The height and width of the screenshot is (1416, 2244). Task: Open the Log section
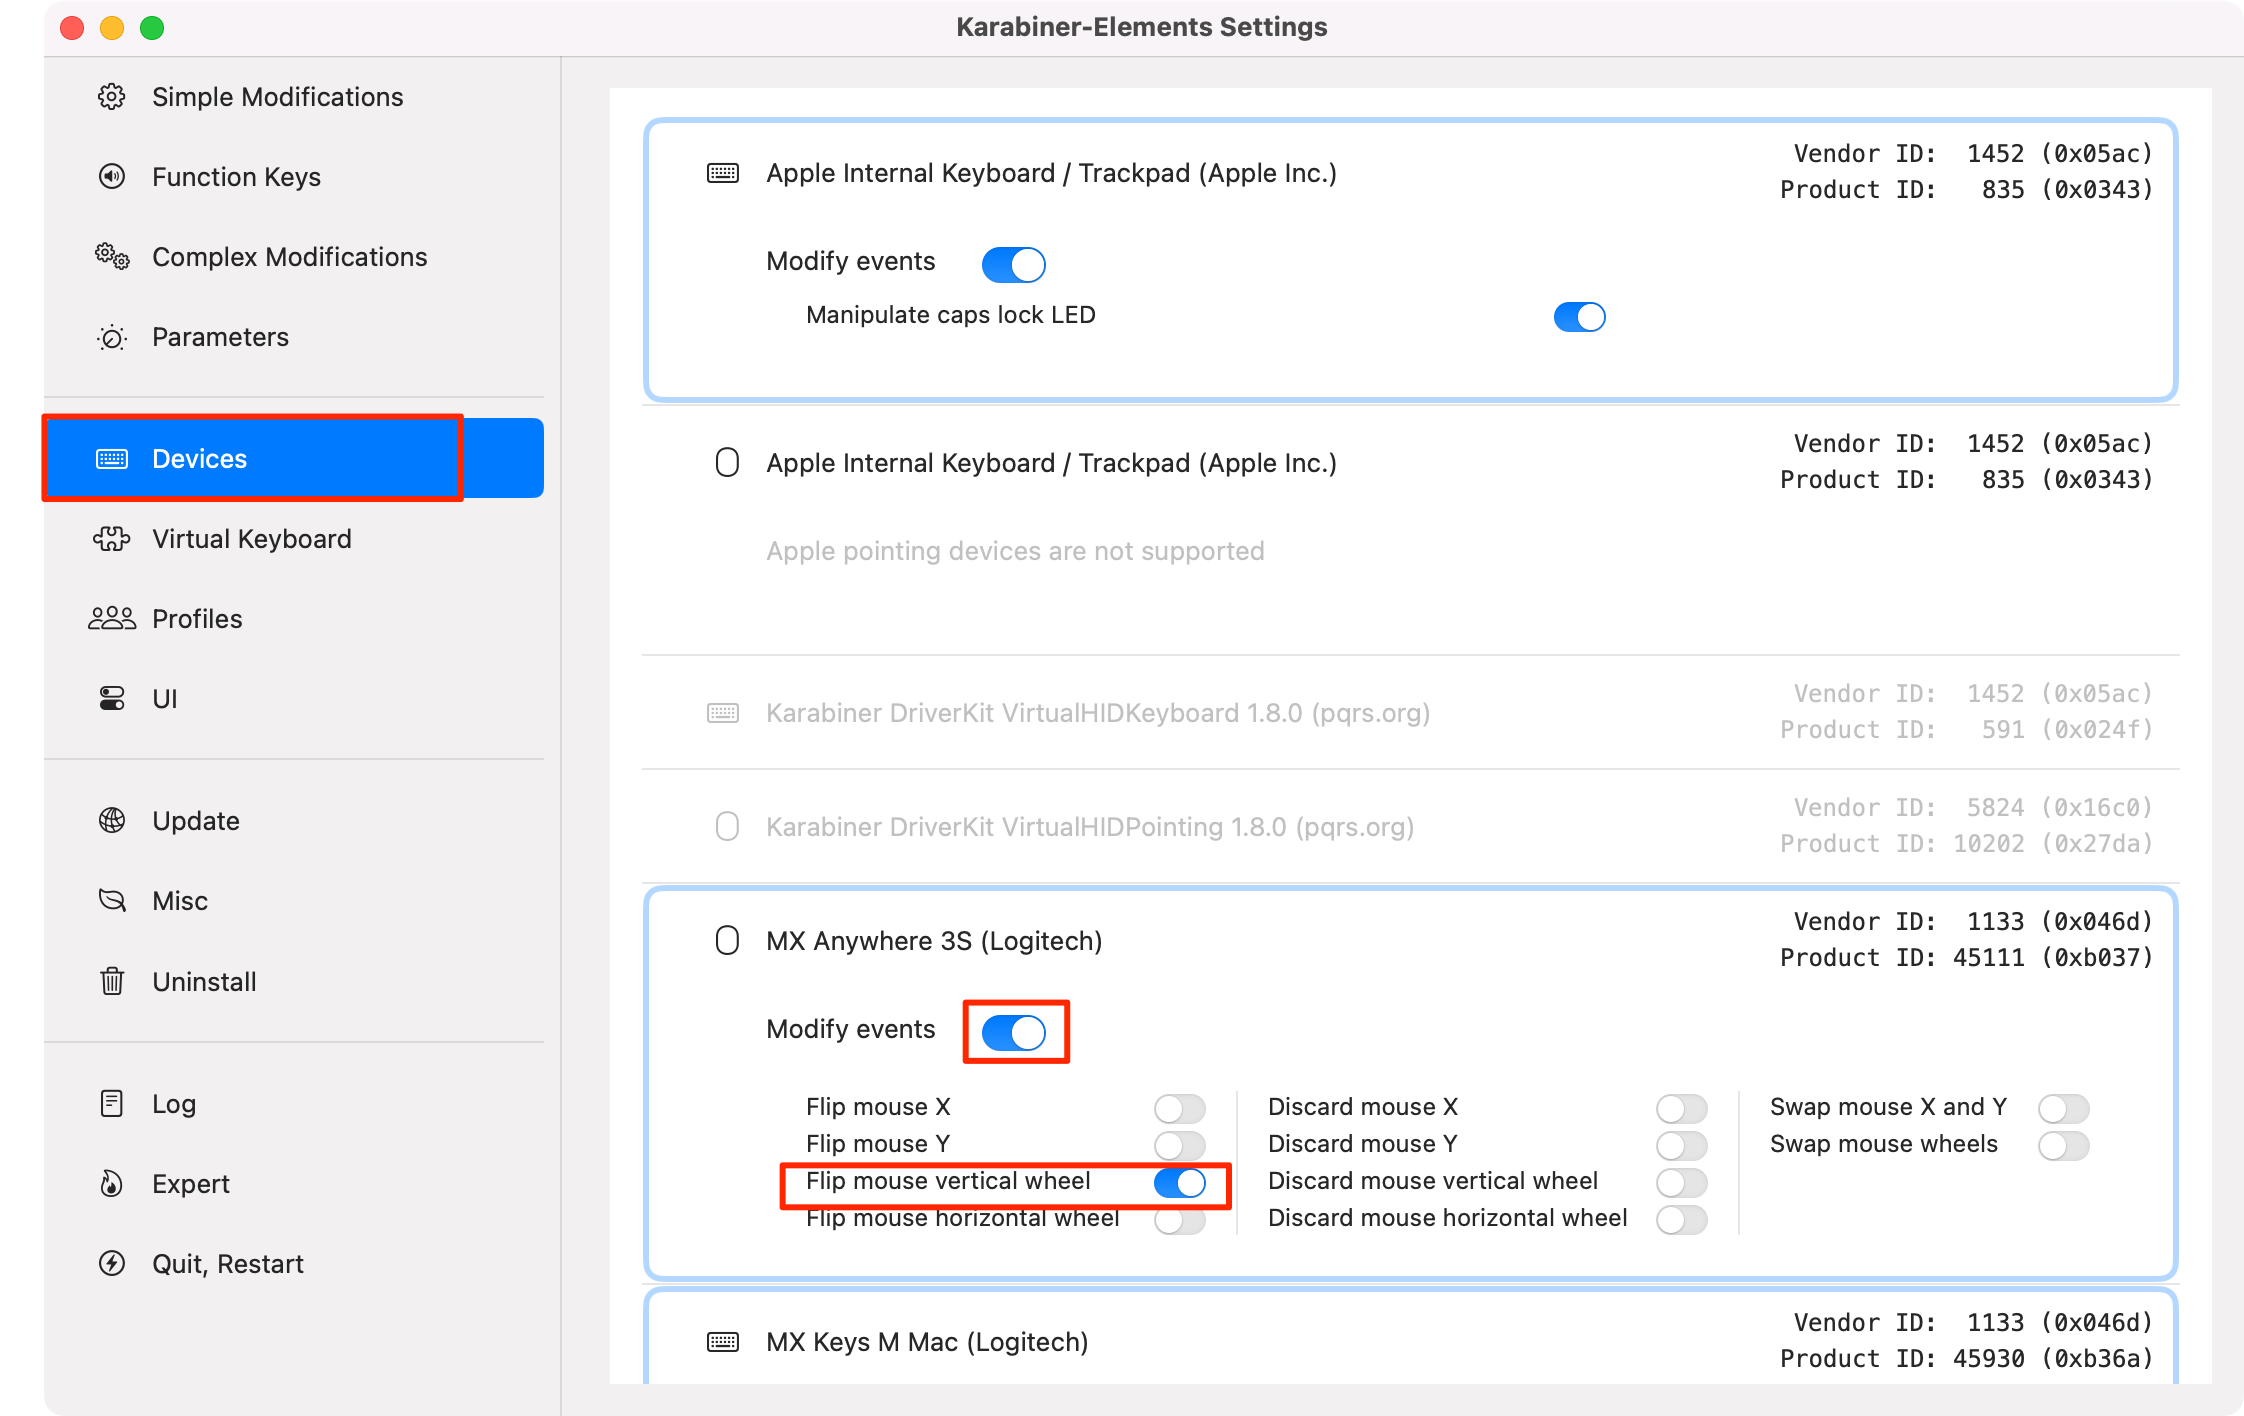point(174,1104)
